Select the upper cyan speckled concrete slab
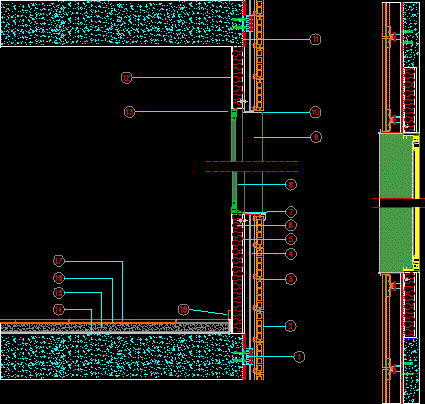The width and height of the screenshot is (425, 404). (122, 23)
